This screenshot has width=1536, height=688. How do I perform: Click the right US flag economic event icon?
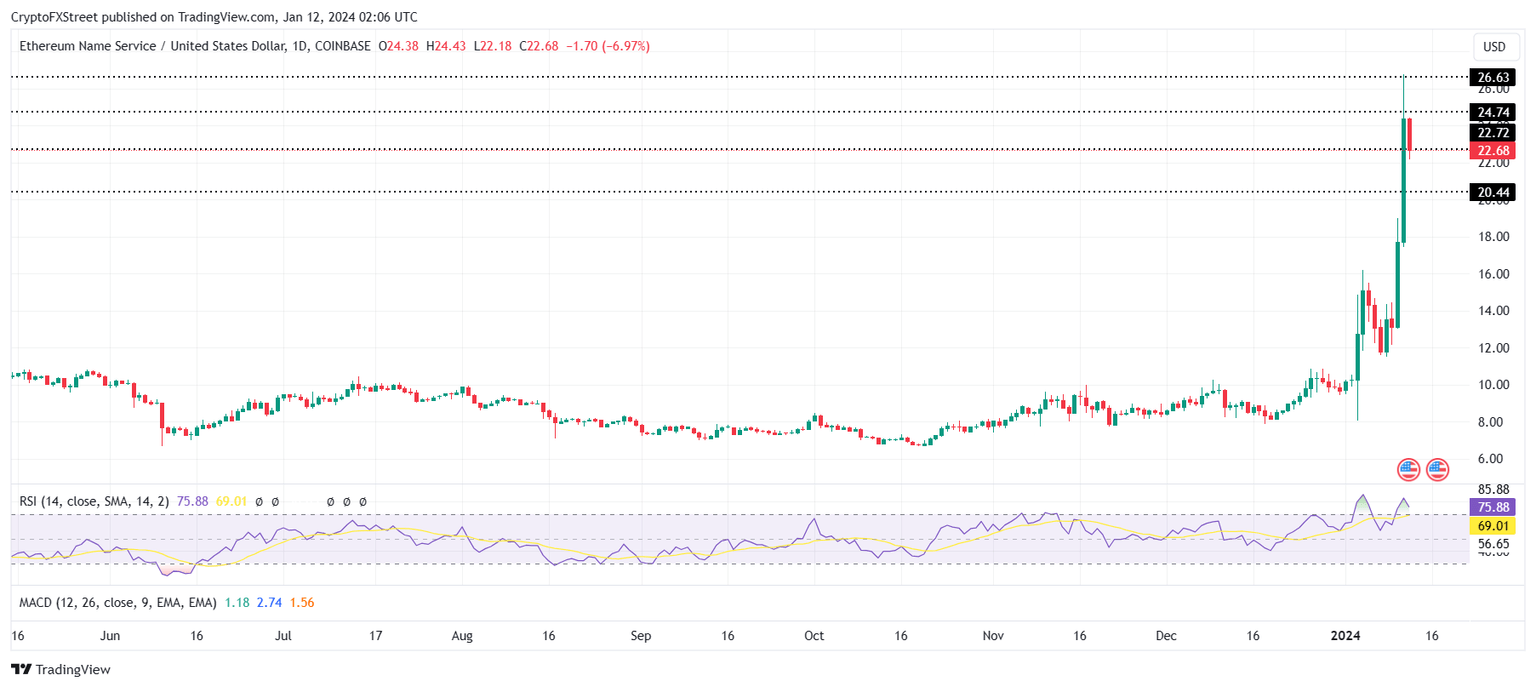point(1437,468)
